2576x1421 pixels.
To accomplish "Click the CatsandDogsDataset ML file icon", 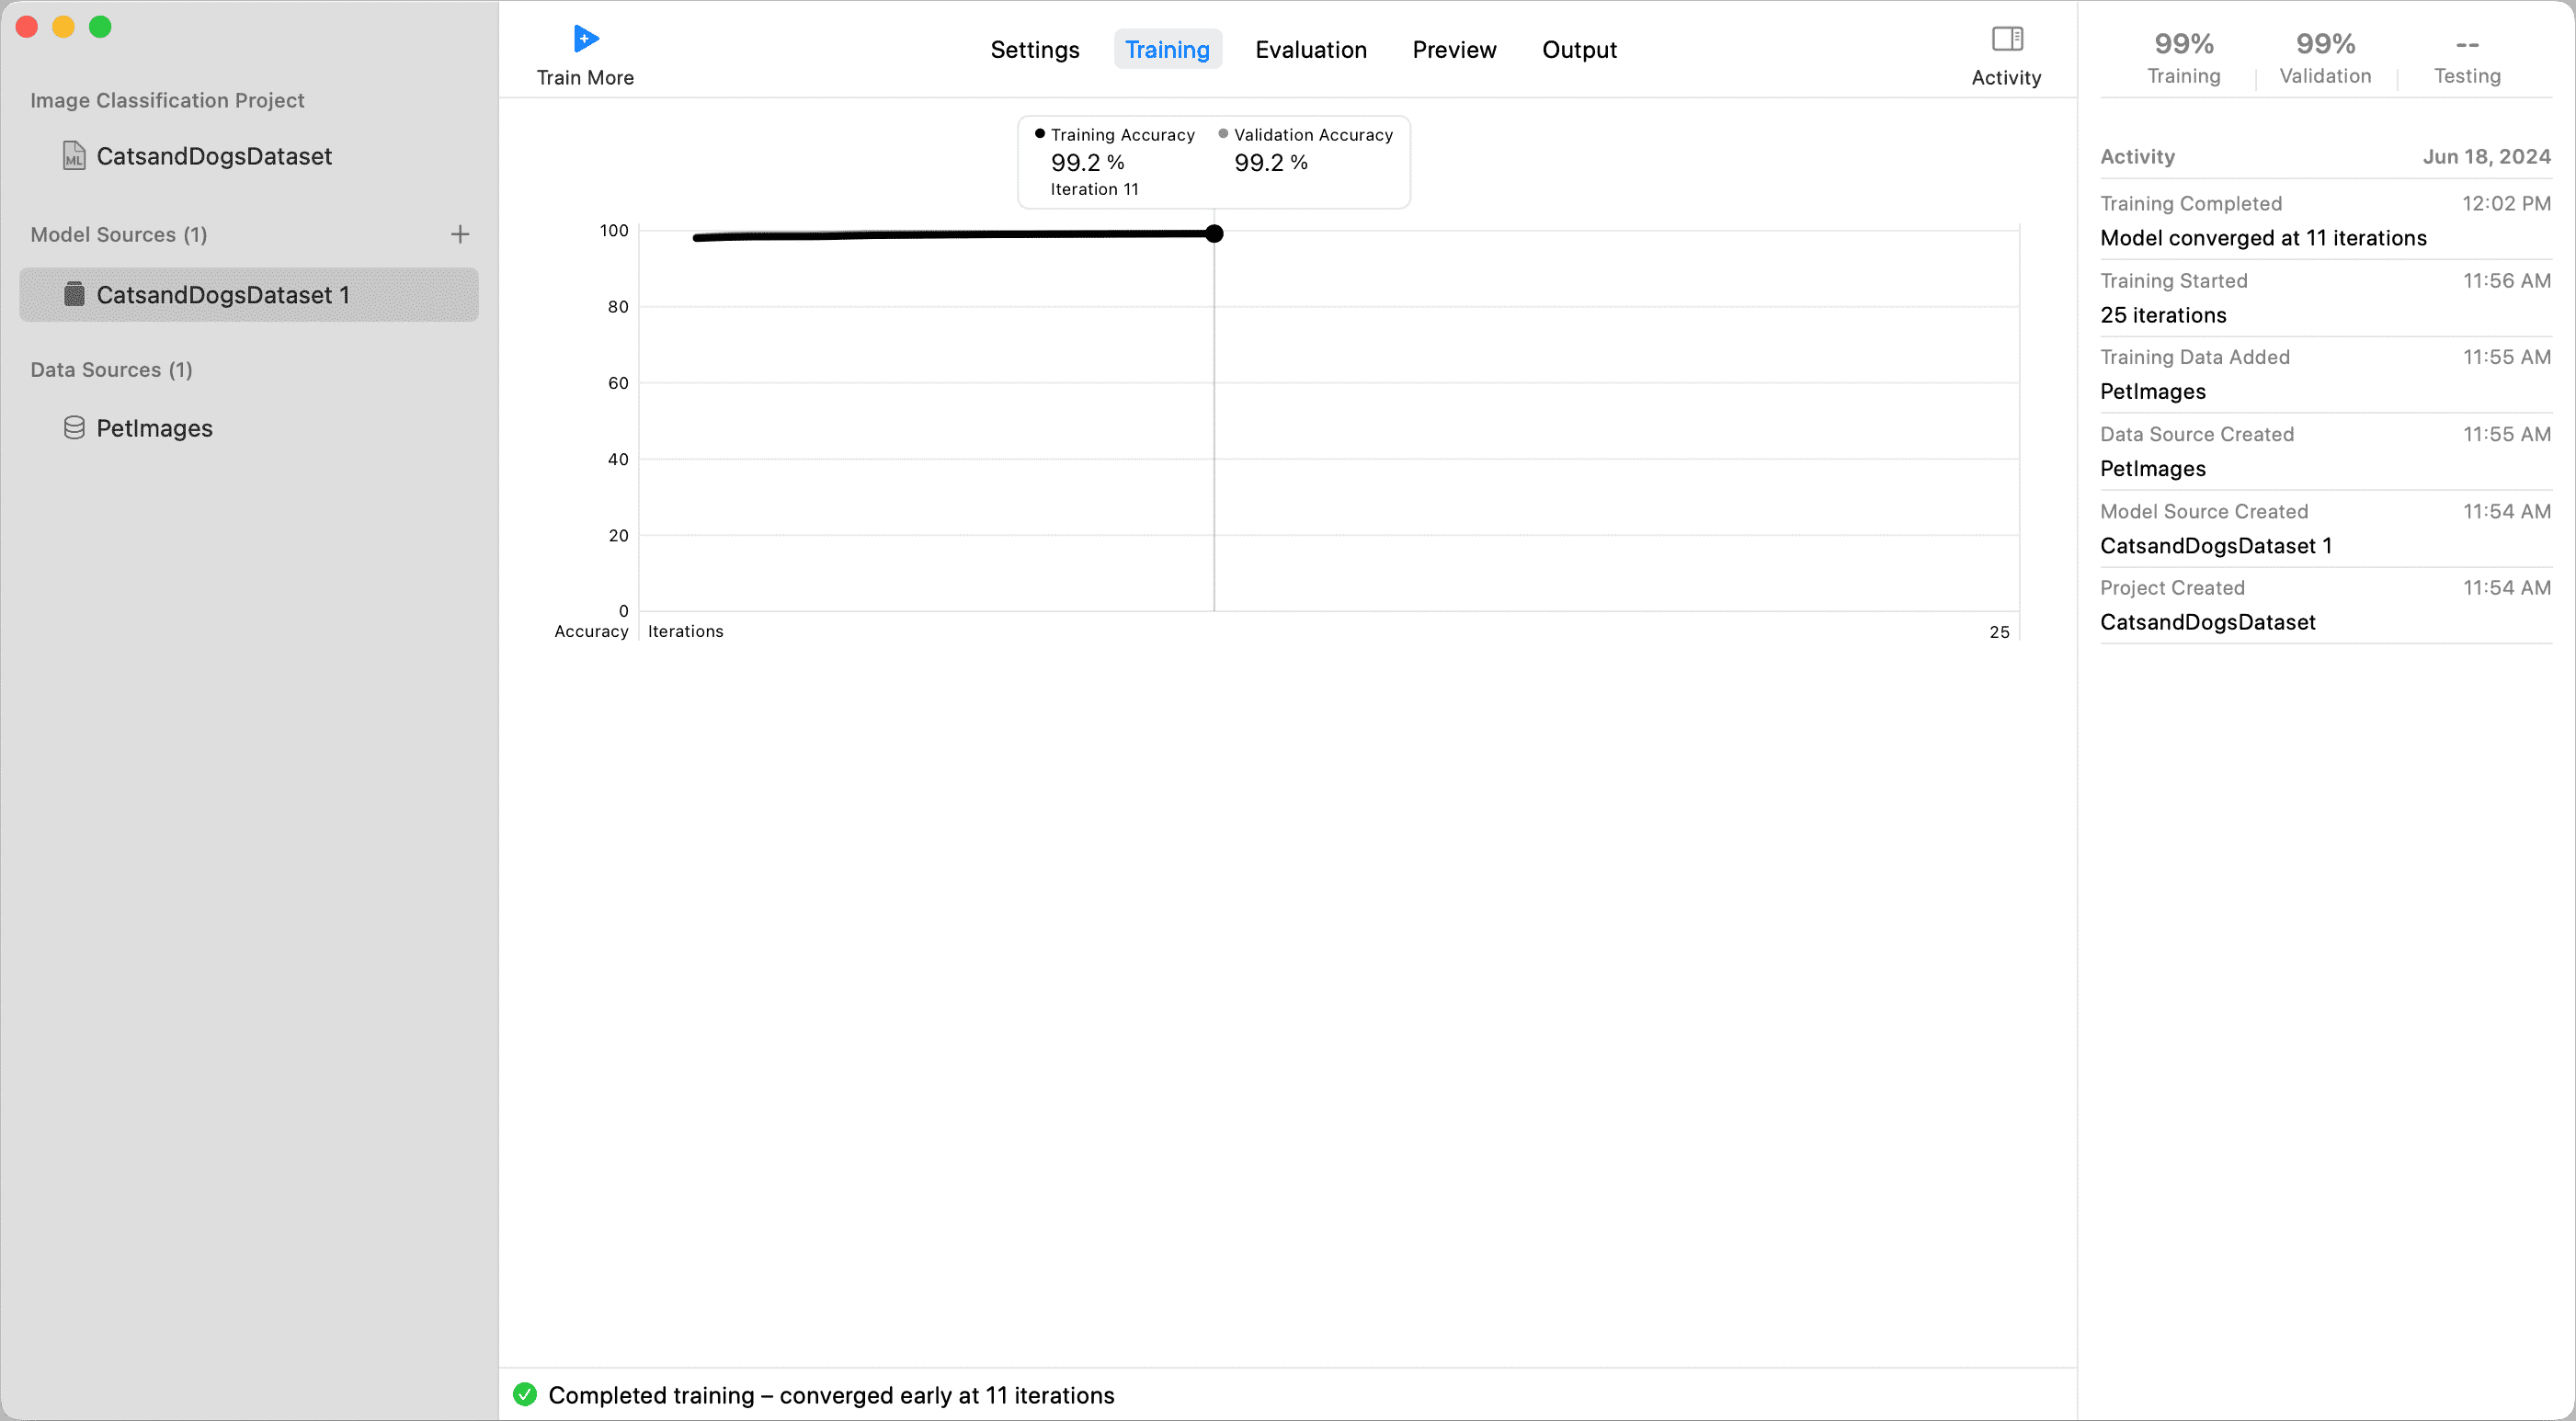I will click(74, 156).
